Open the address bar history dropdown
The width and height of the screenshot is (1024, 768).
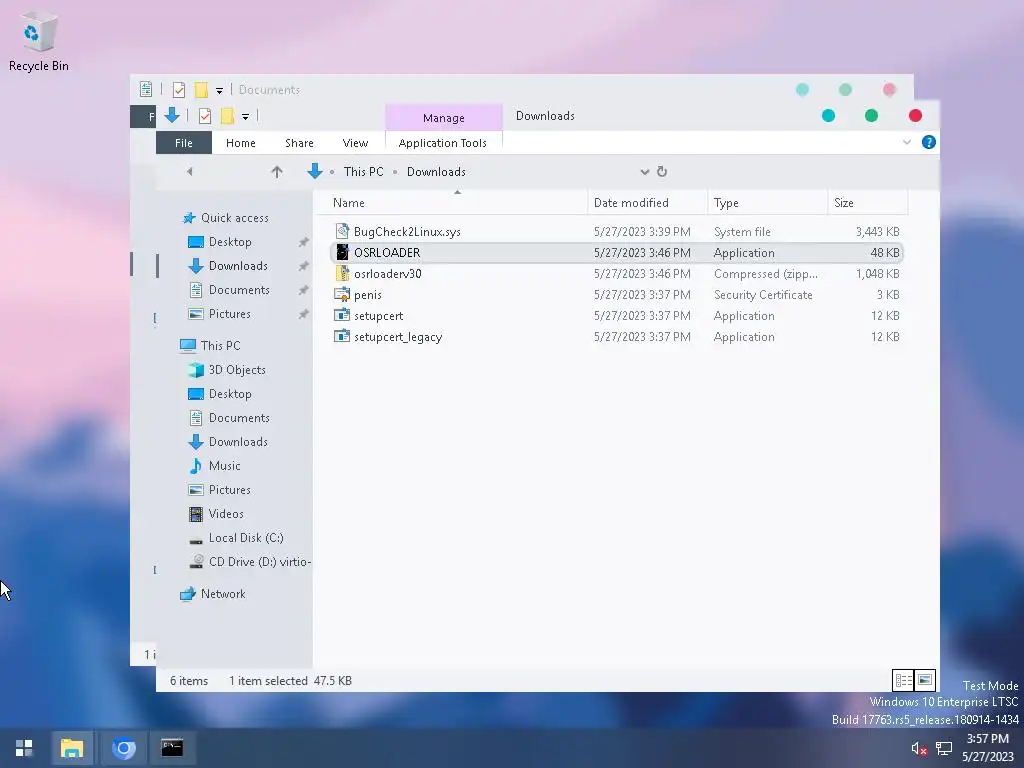point(645,172)
